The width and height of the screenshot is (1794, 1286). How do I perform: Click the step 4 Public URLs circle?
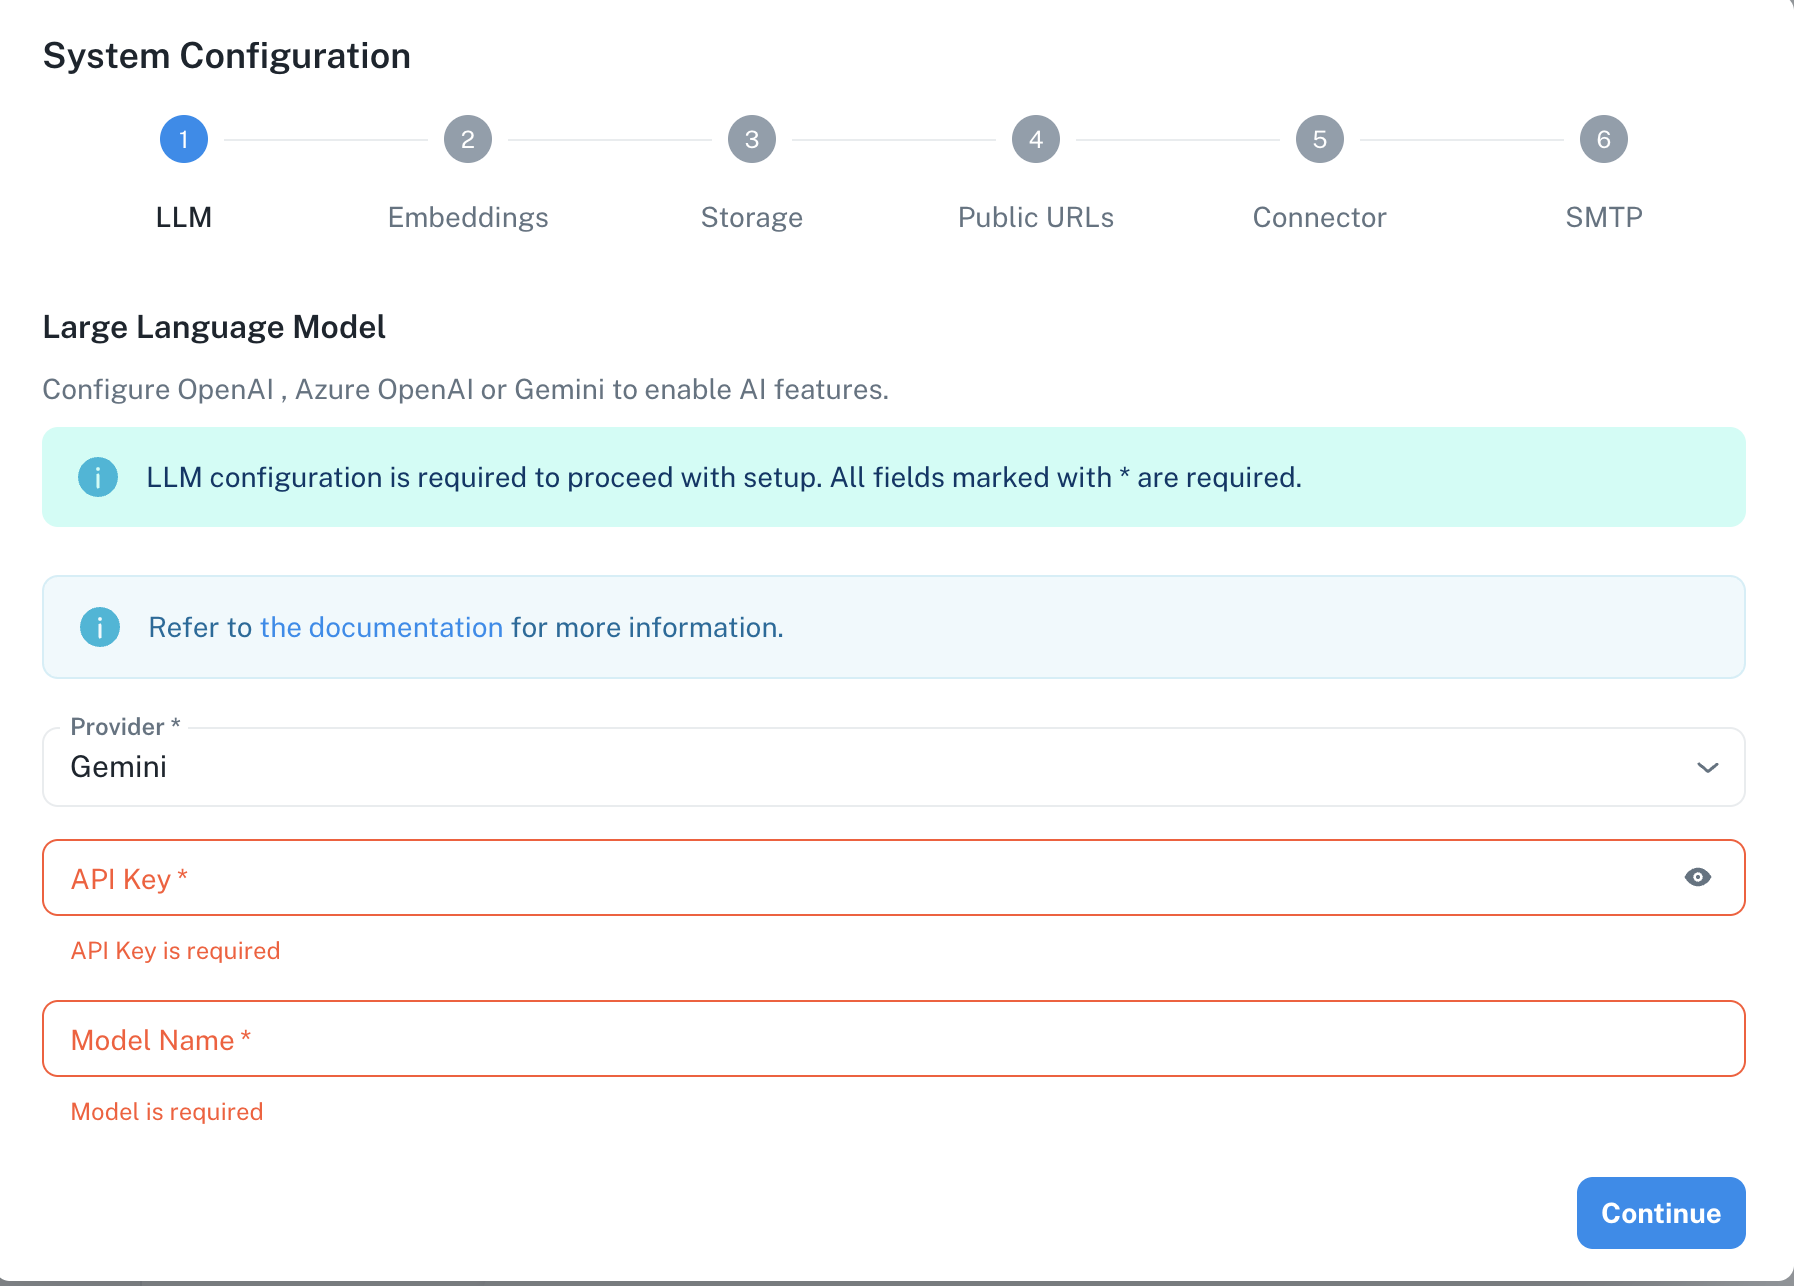coord(1036,139)
